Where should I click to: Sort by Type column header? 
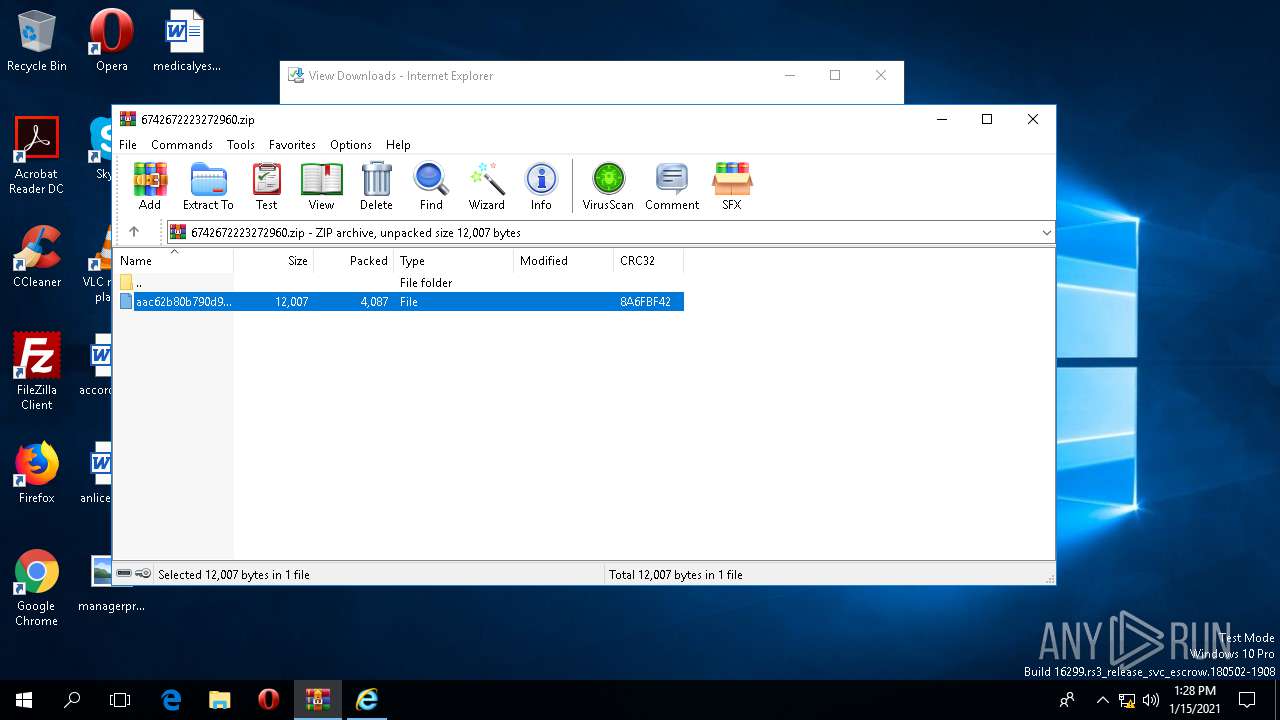tap(454, 260)
